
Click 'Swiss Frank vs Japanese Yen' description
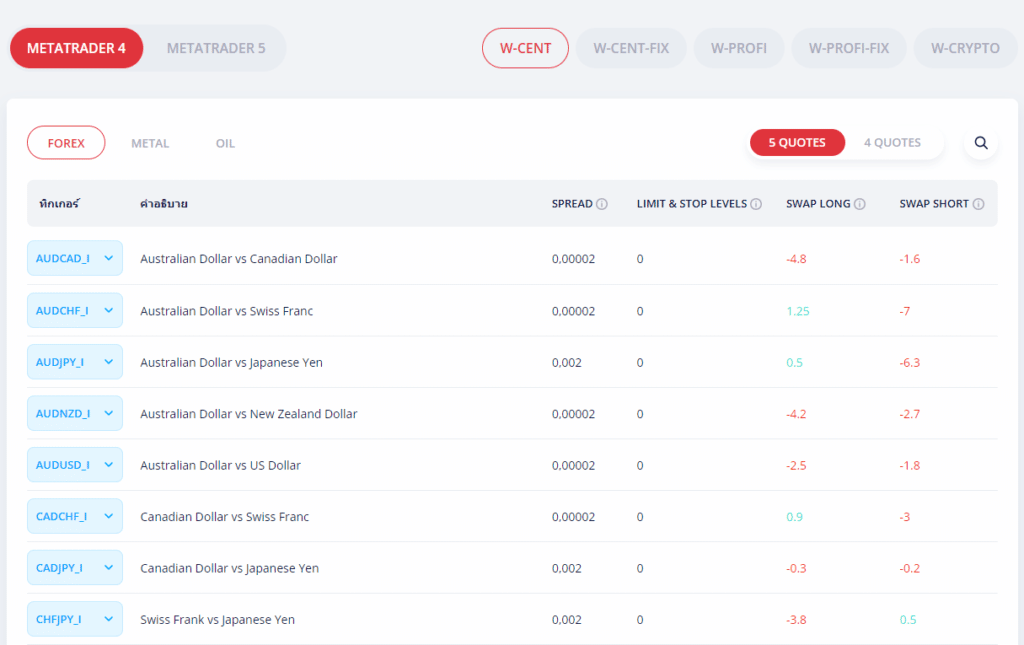(x=217, y=620)
